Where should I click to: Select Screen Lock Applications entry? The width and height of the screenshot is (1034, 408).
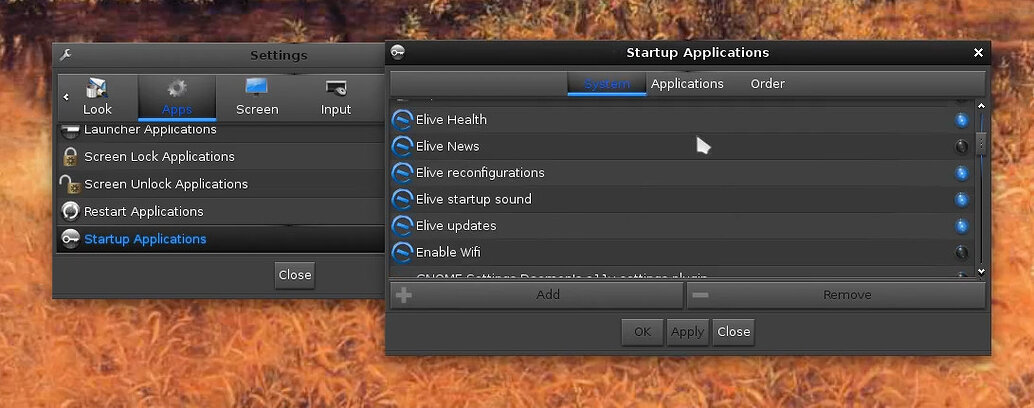(x=220, y=157)
